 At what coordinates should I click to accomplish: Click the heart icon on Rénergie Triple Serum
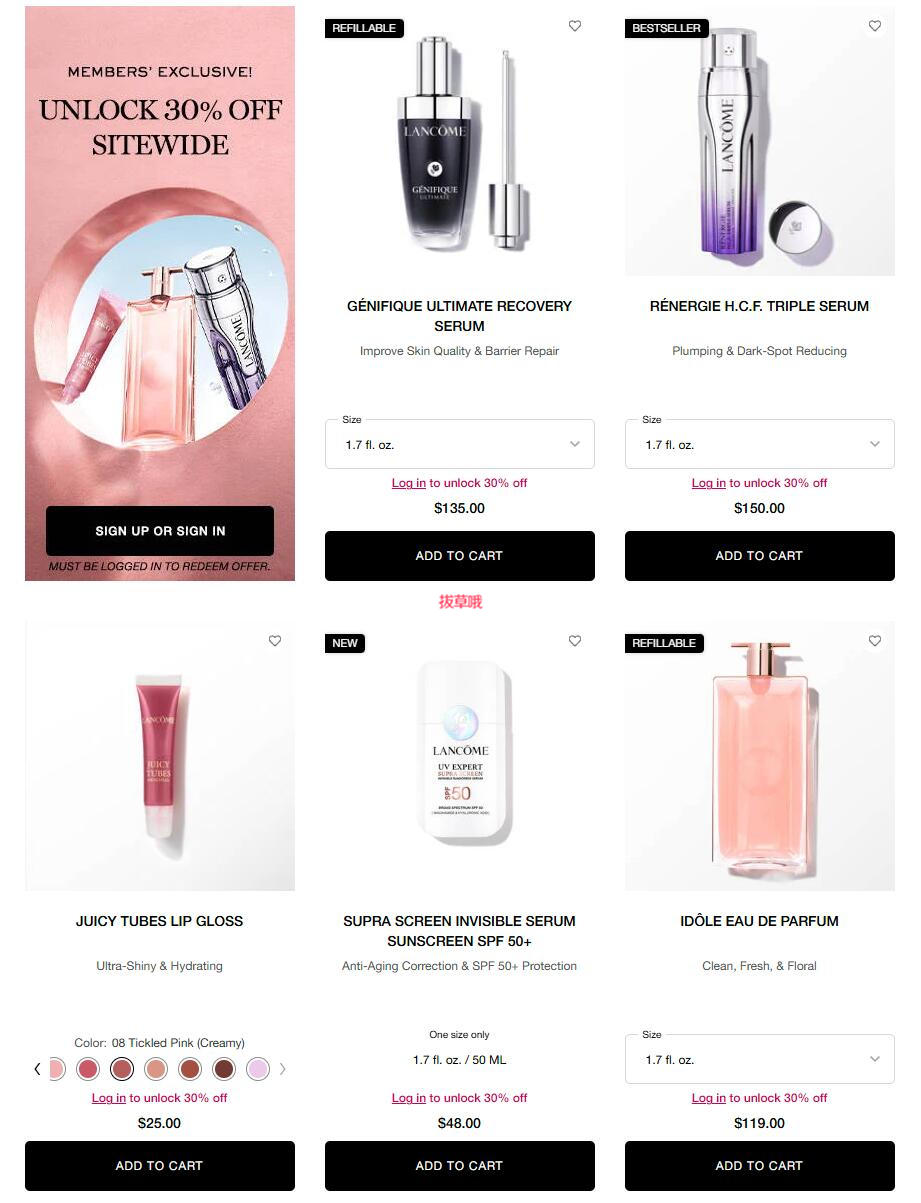tap(875, 26)
